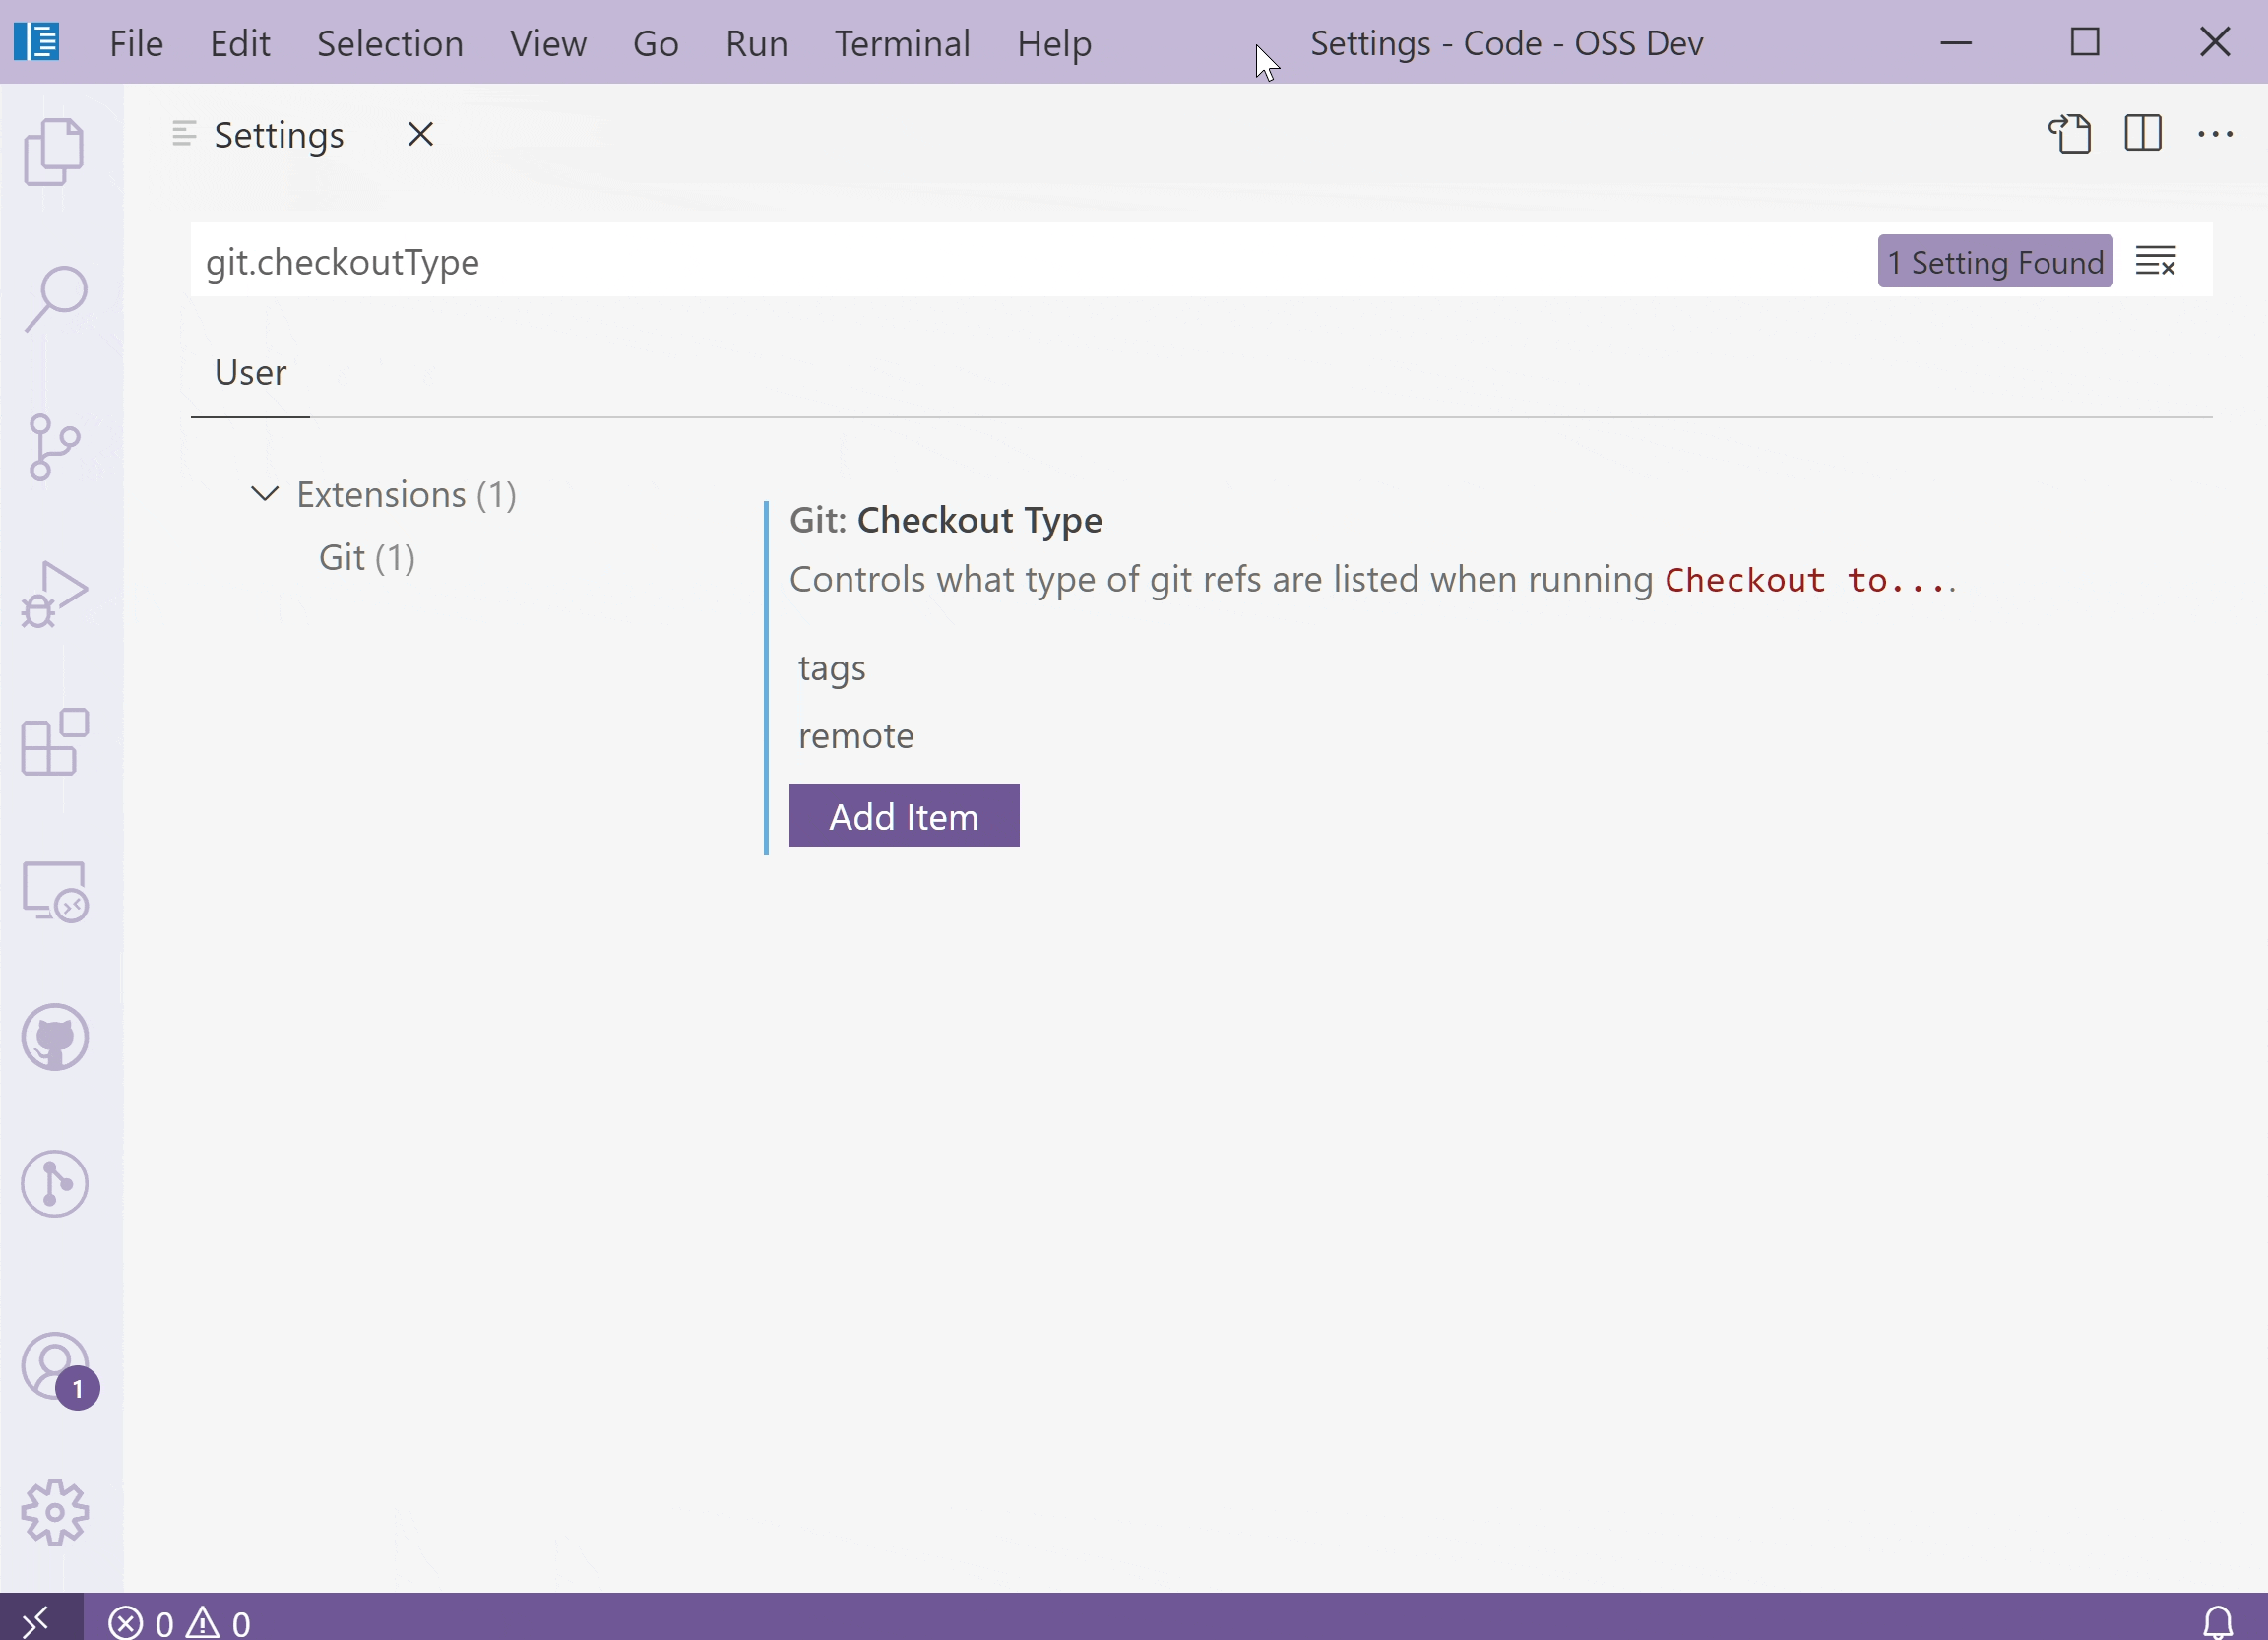
Task: Click the Add Item button
Action: 904,815
